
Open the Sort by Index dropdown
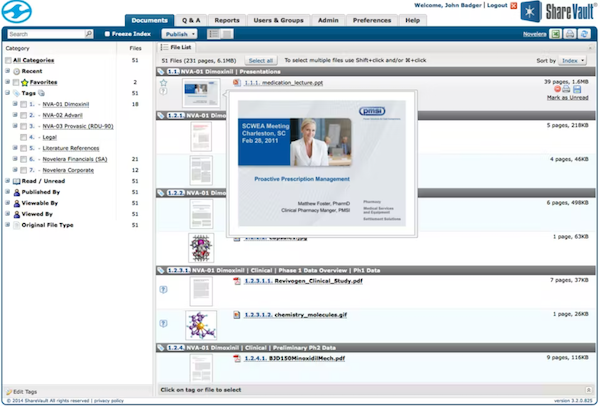pyautogui.click(x=572, y=60)
